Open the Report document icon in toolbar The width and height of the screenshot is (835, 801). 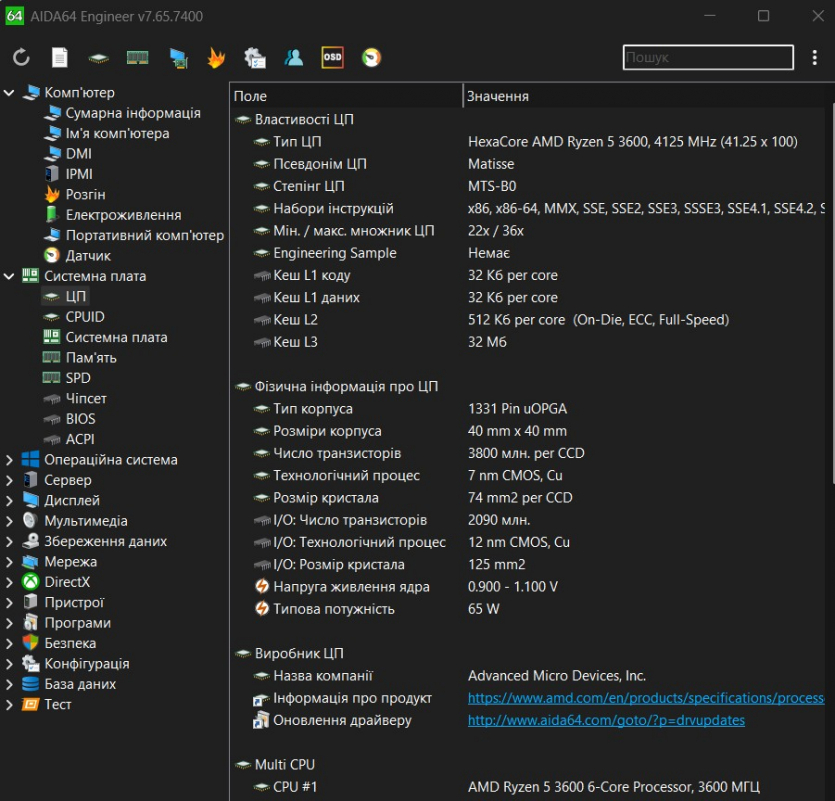[x=60, y=58]
